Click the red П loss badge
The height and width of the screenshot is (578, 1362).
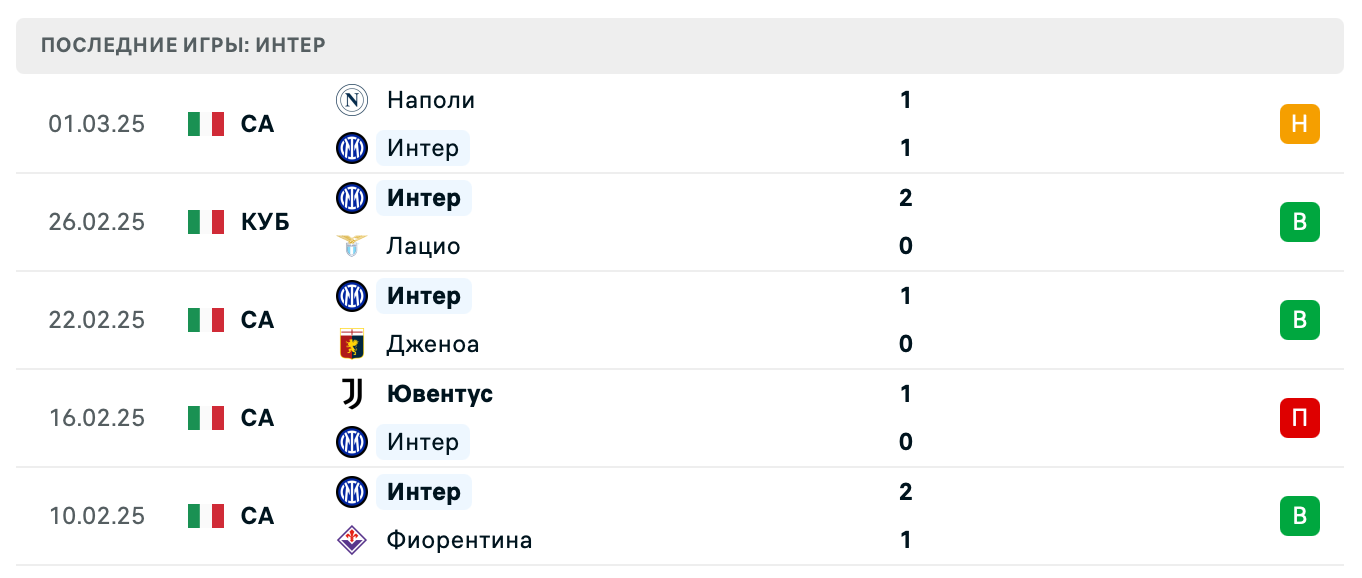click(x=1299, y=418)
